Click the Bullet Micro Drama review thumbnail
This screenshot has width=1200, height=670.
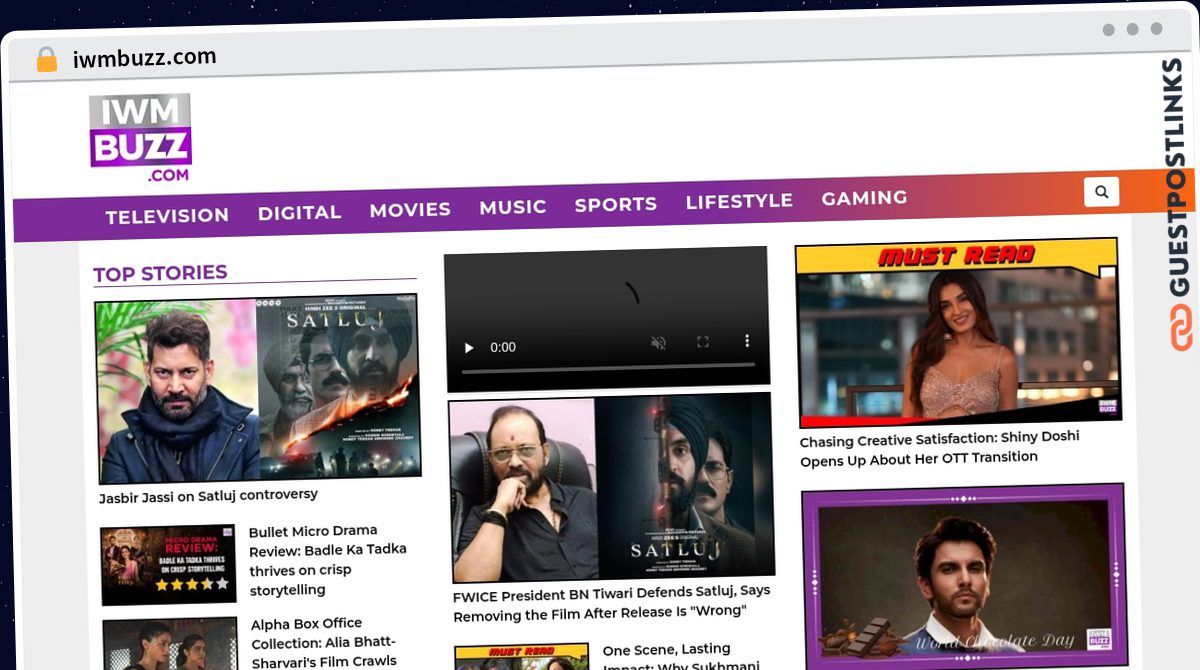[x=169, y=565]
